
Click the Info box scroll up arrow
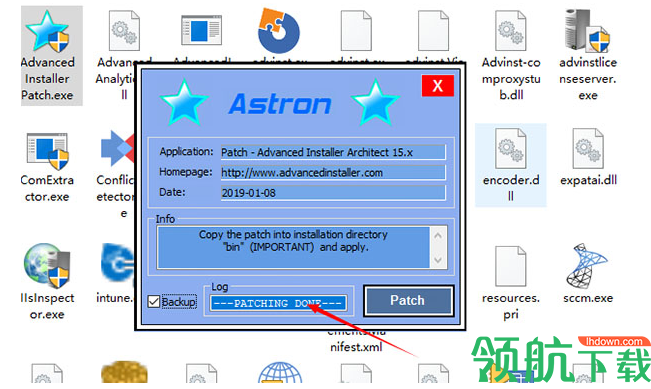pyautogui.click(x=438, y=236)
